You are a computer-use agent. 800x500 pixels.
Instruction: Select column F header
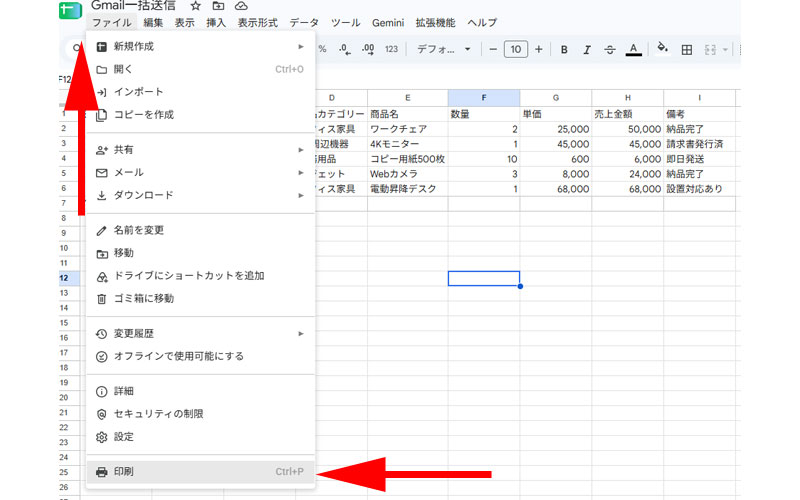click(484, 97)
